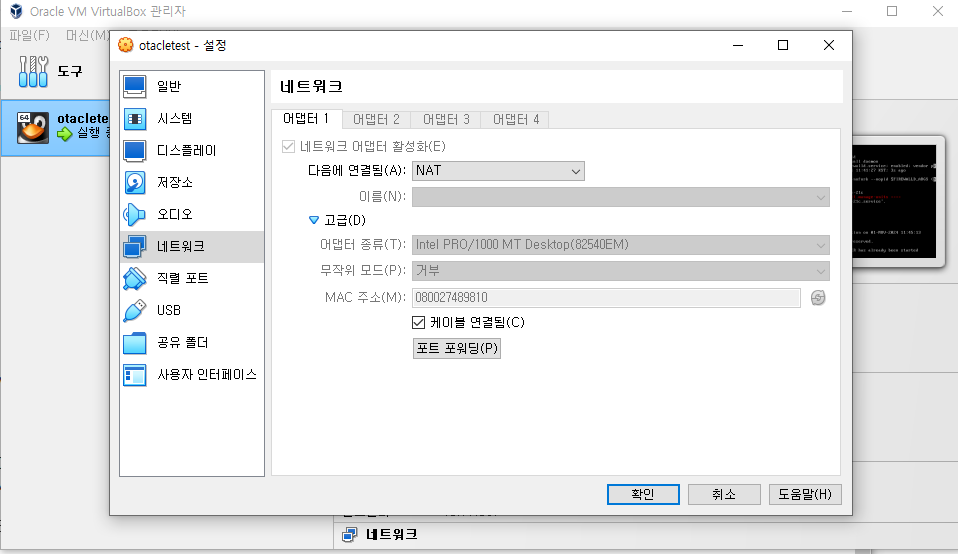958x554 pixels.
Task: Open the 이름(N) dropdown
Action: [621, 197]
